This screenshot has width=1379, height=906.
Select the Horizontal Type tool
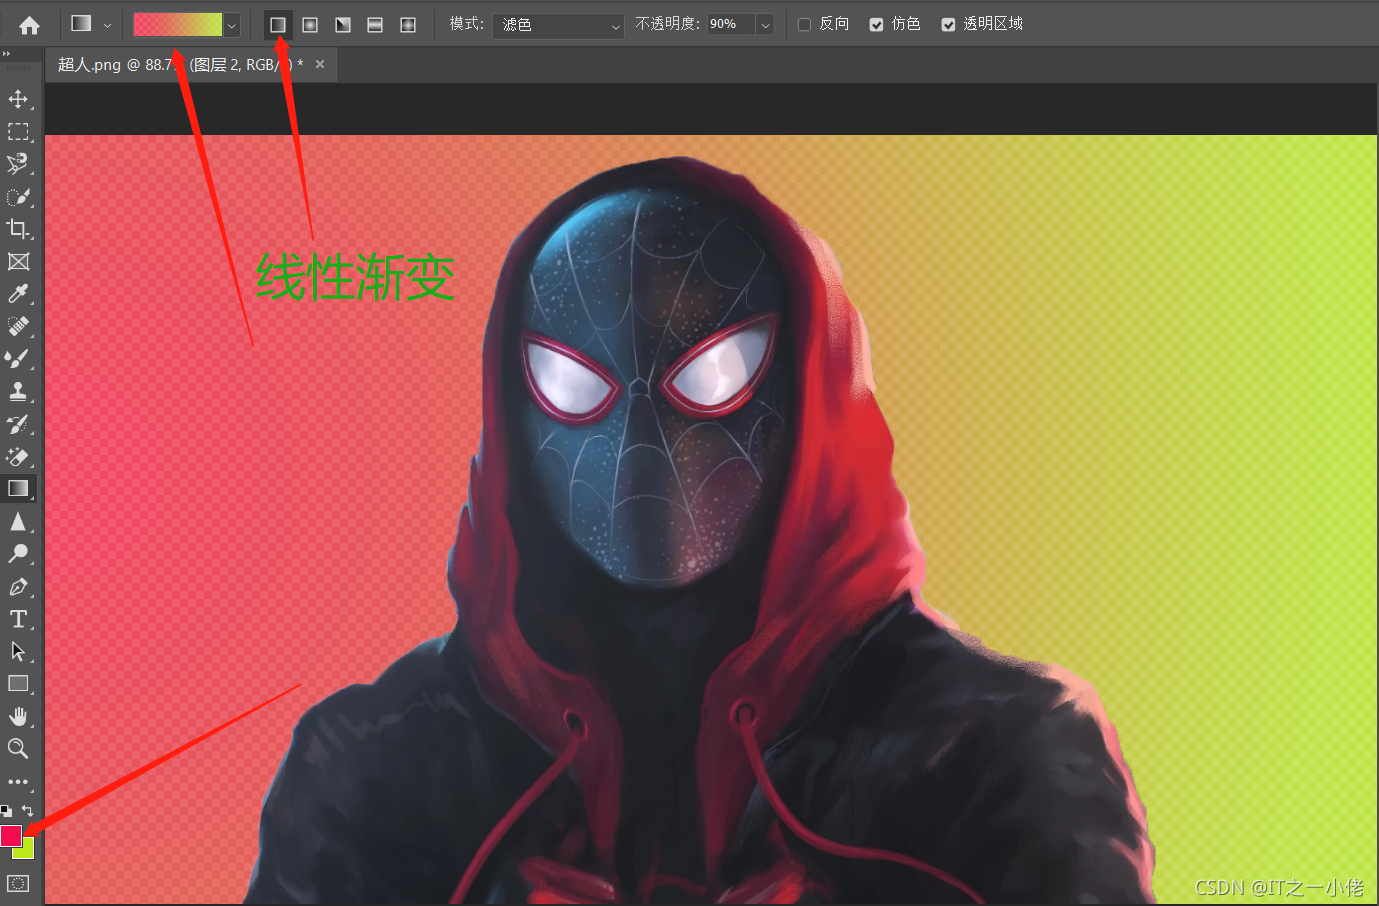(18, 619)
